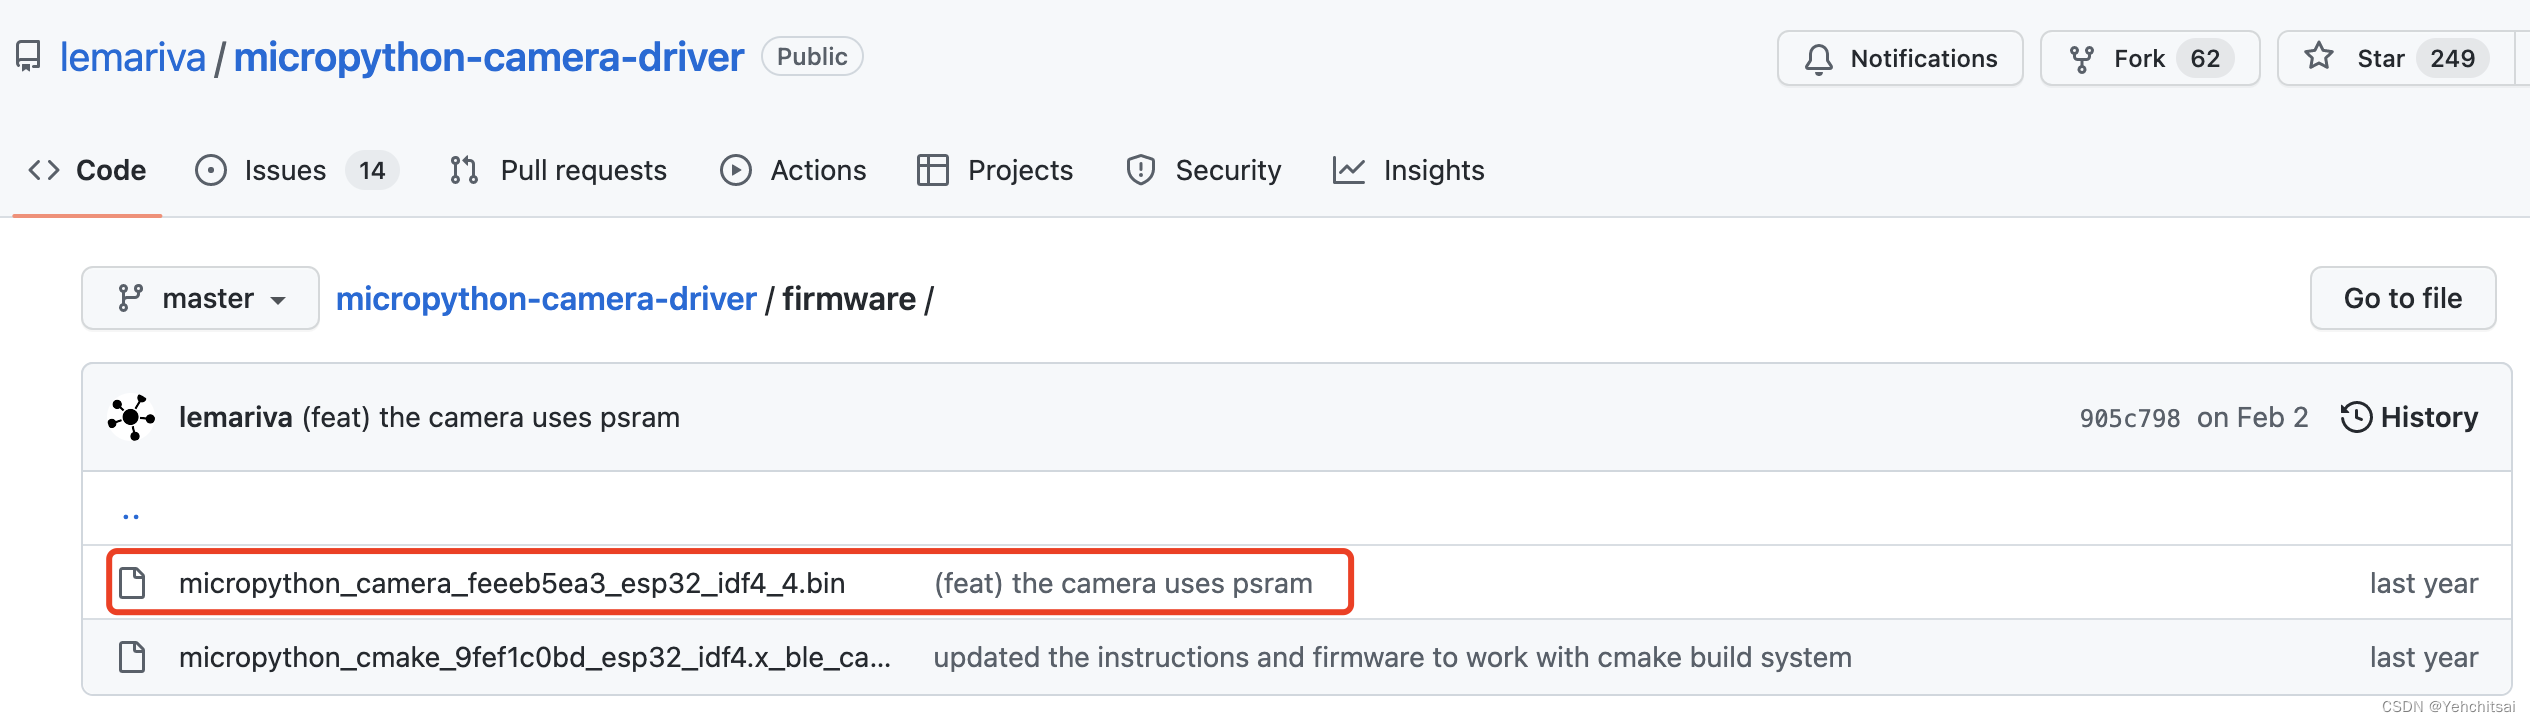Viewport: 2530px width, 722px height.
Task: Open the master branch dropdown
Action: [200, 298]
